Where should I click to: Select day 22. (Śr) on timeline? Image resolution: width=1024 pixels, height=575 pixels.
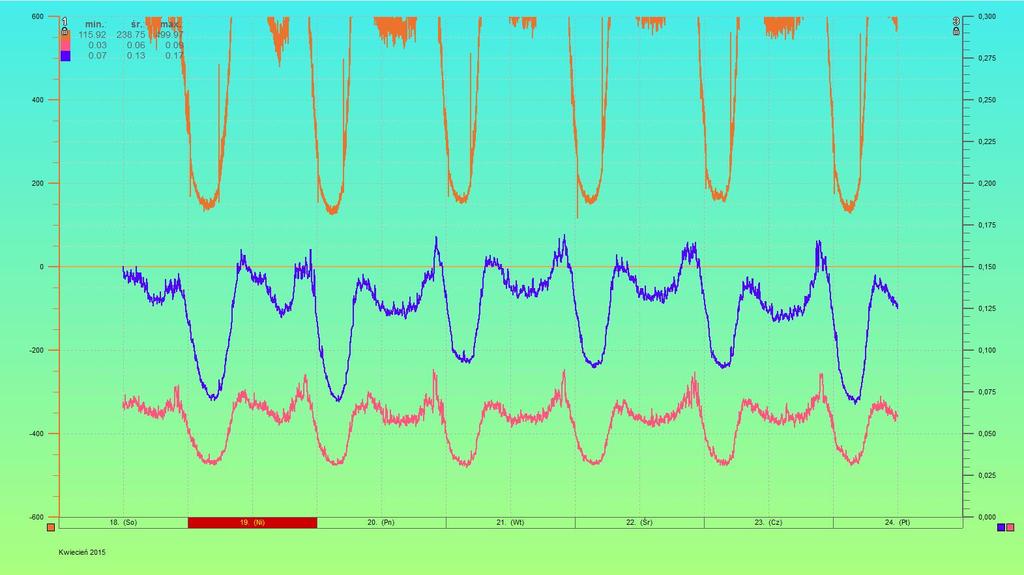pos(639,523)
